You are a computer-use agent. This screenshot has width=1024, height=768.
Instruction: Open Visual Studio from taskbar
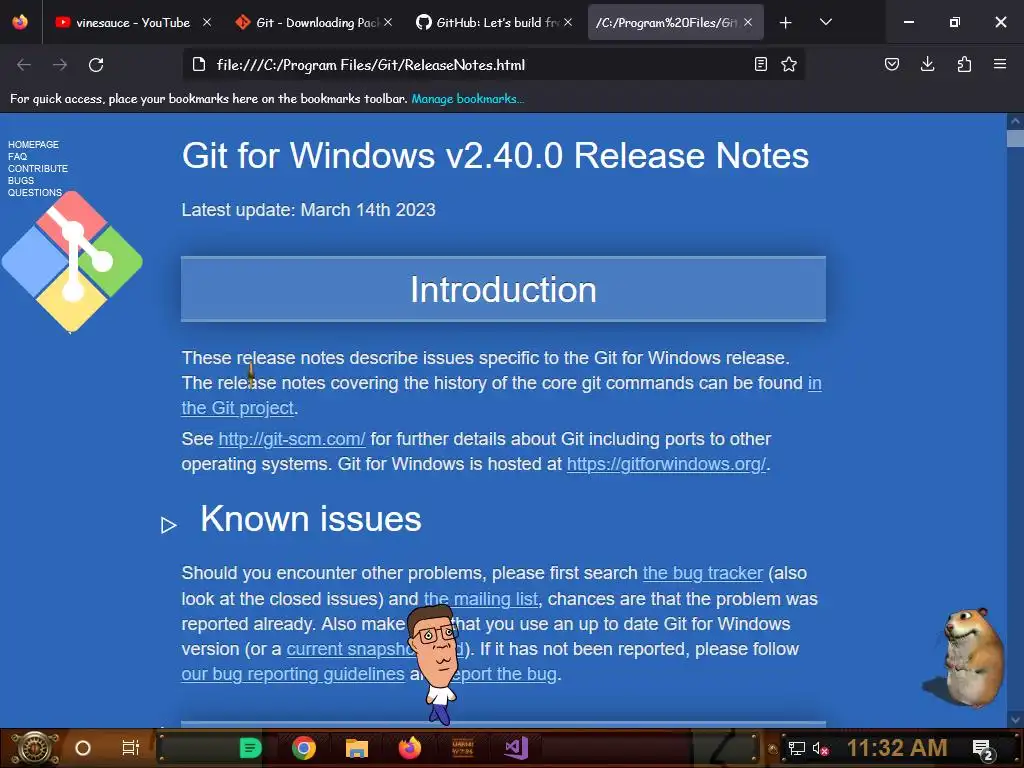click(516, 748)
